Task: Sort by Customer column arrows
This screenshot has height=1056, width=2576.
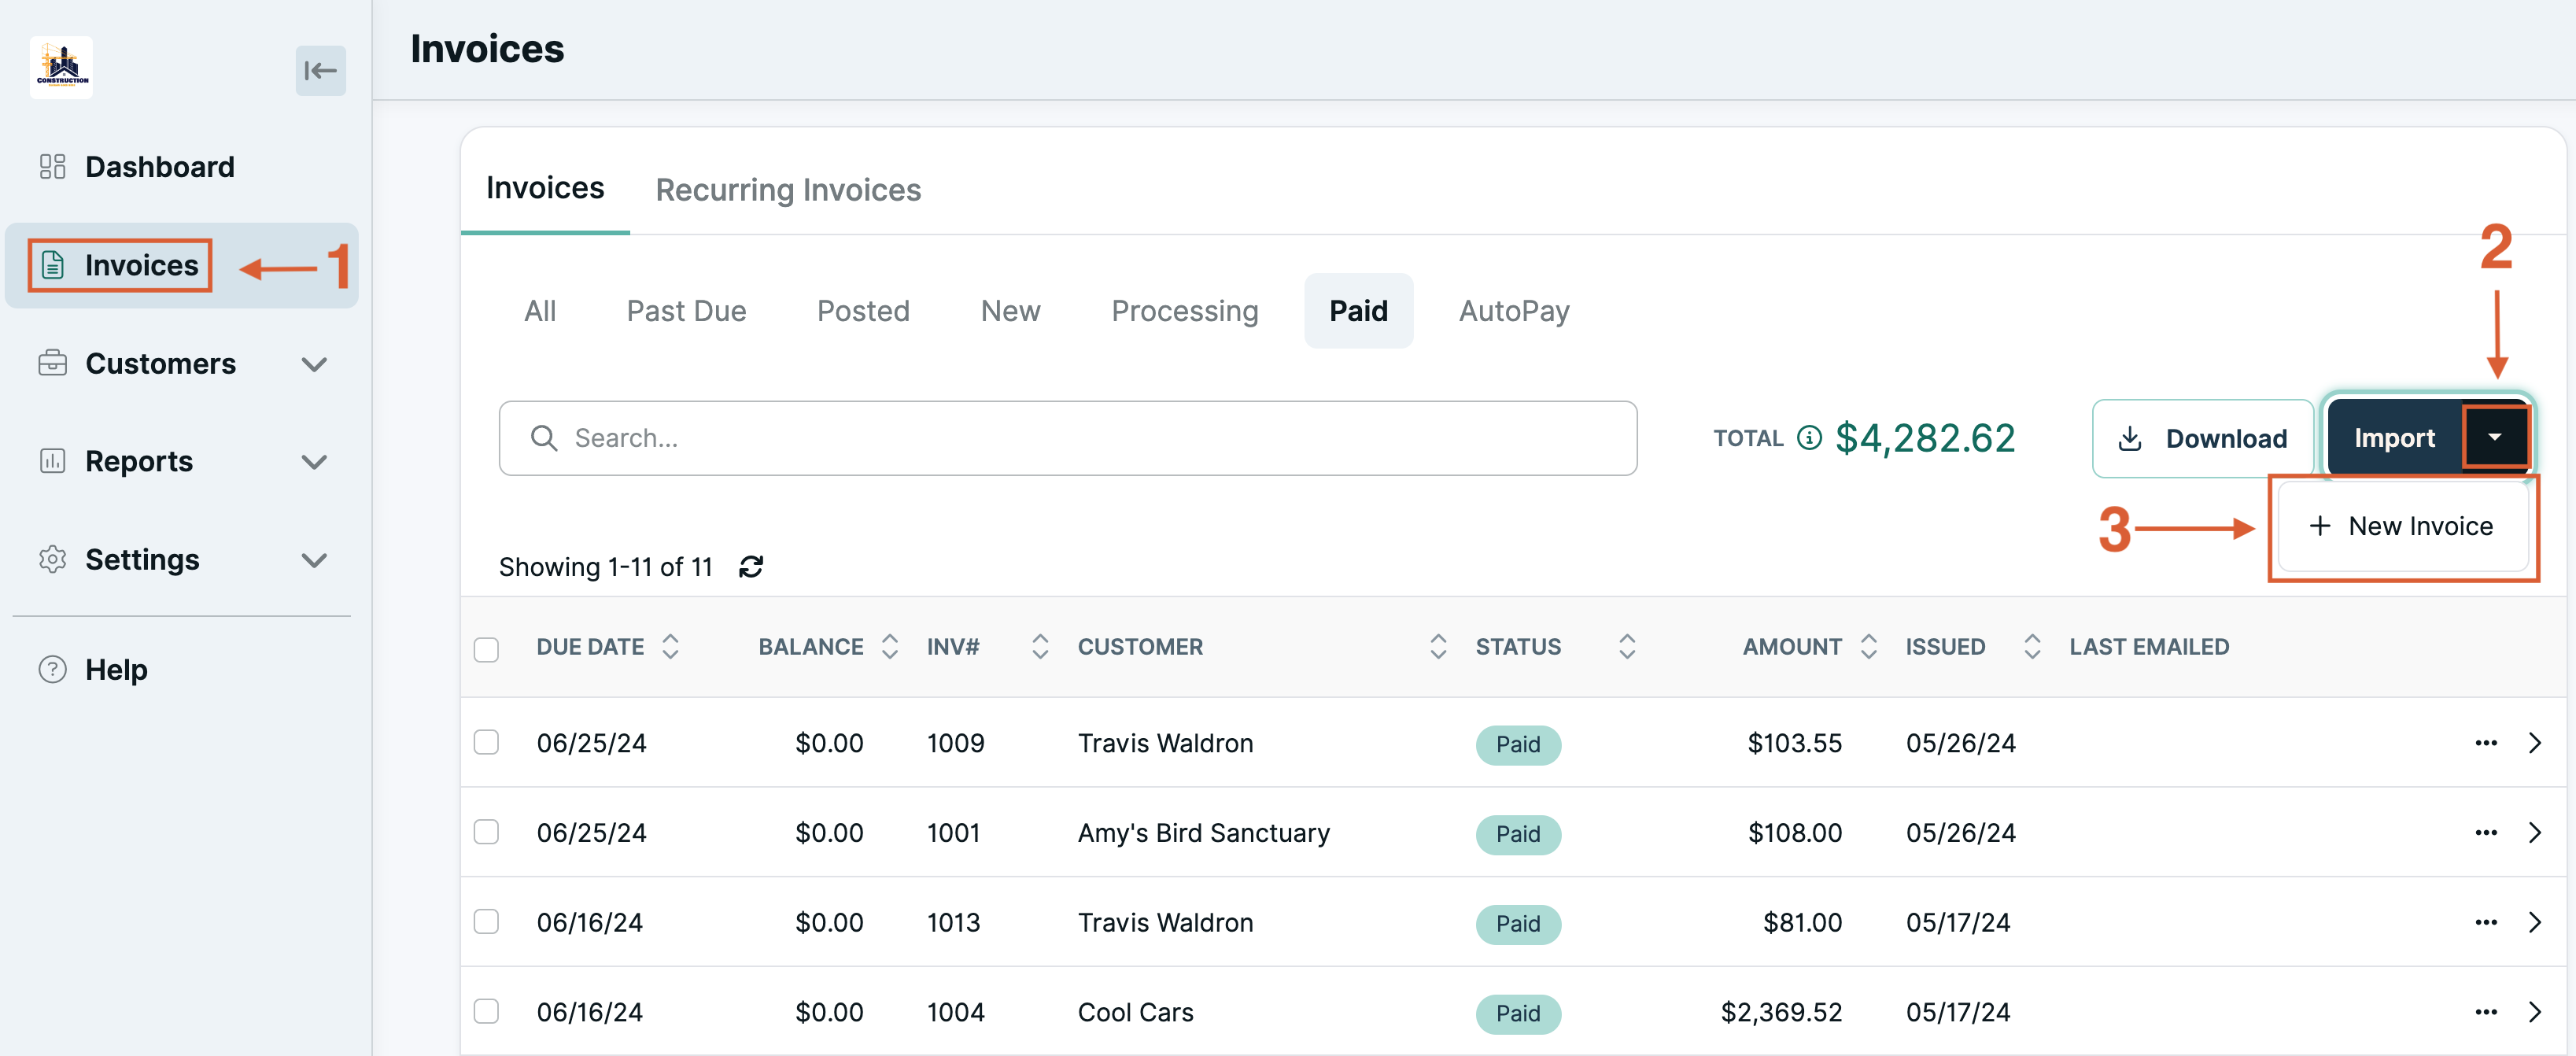Action: 1438,647
